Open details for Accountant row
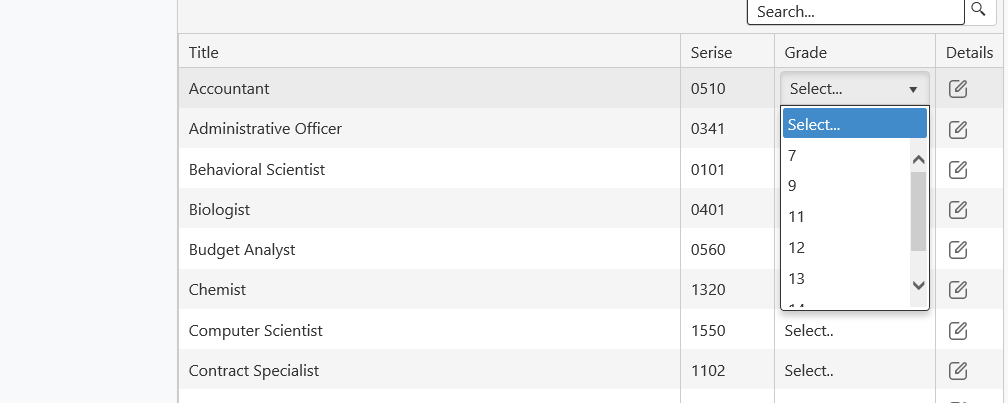This screenshot has width=1008, height=403. click(x=957, y=89)
